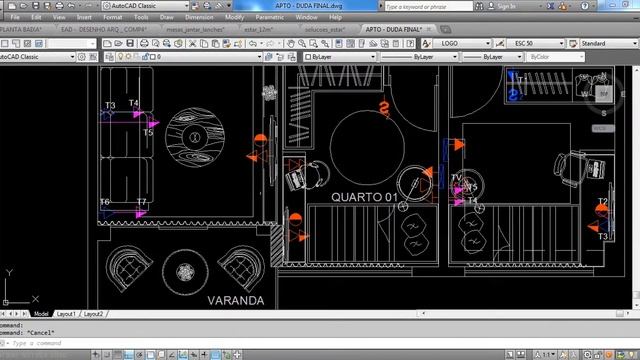Screen dimensions: 640x360
Task: Click the new drawing tab button
Action: coord(445,29)
